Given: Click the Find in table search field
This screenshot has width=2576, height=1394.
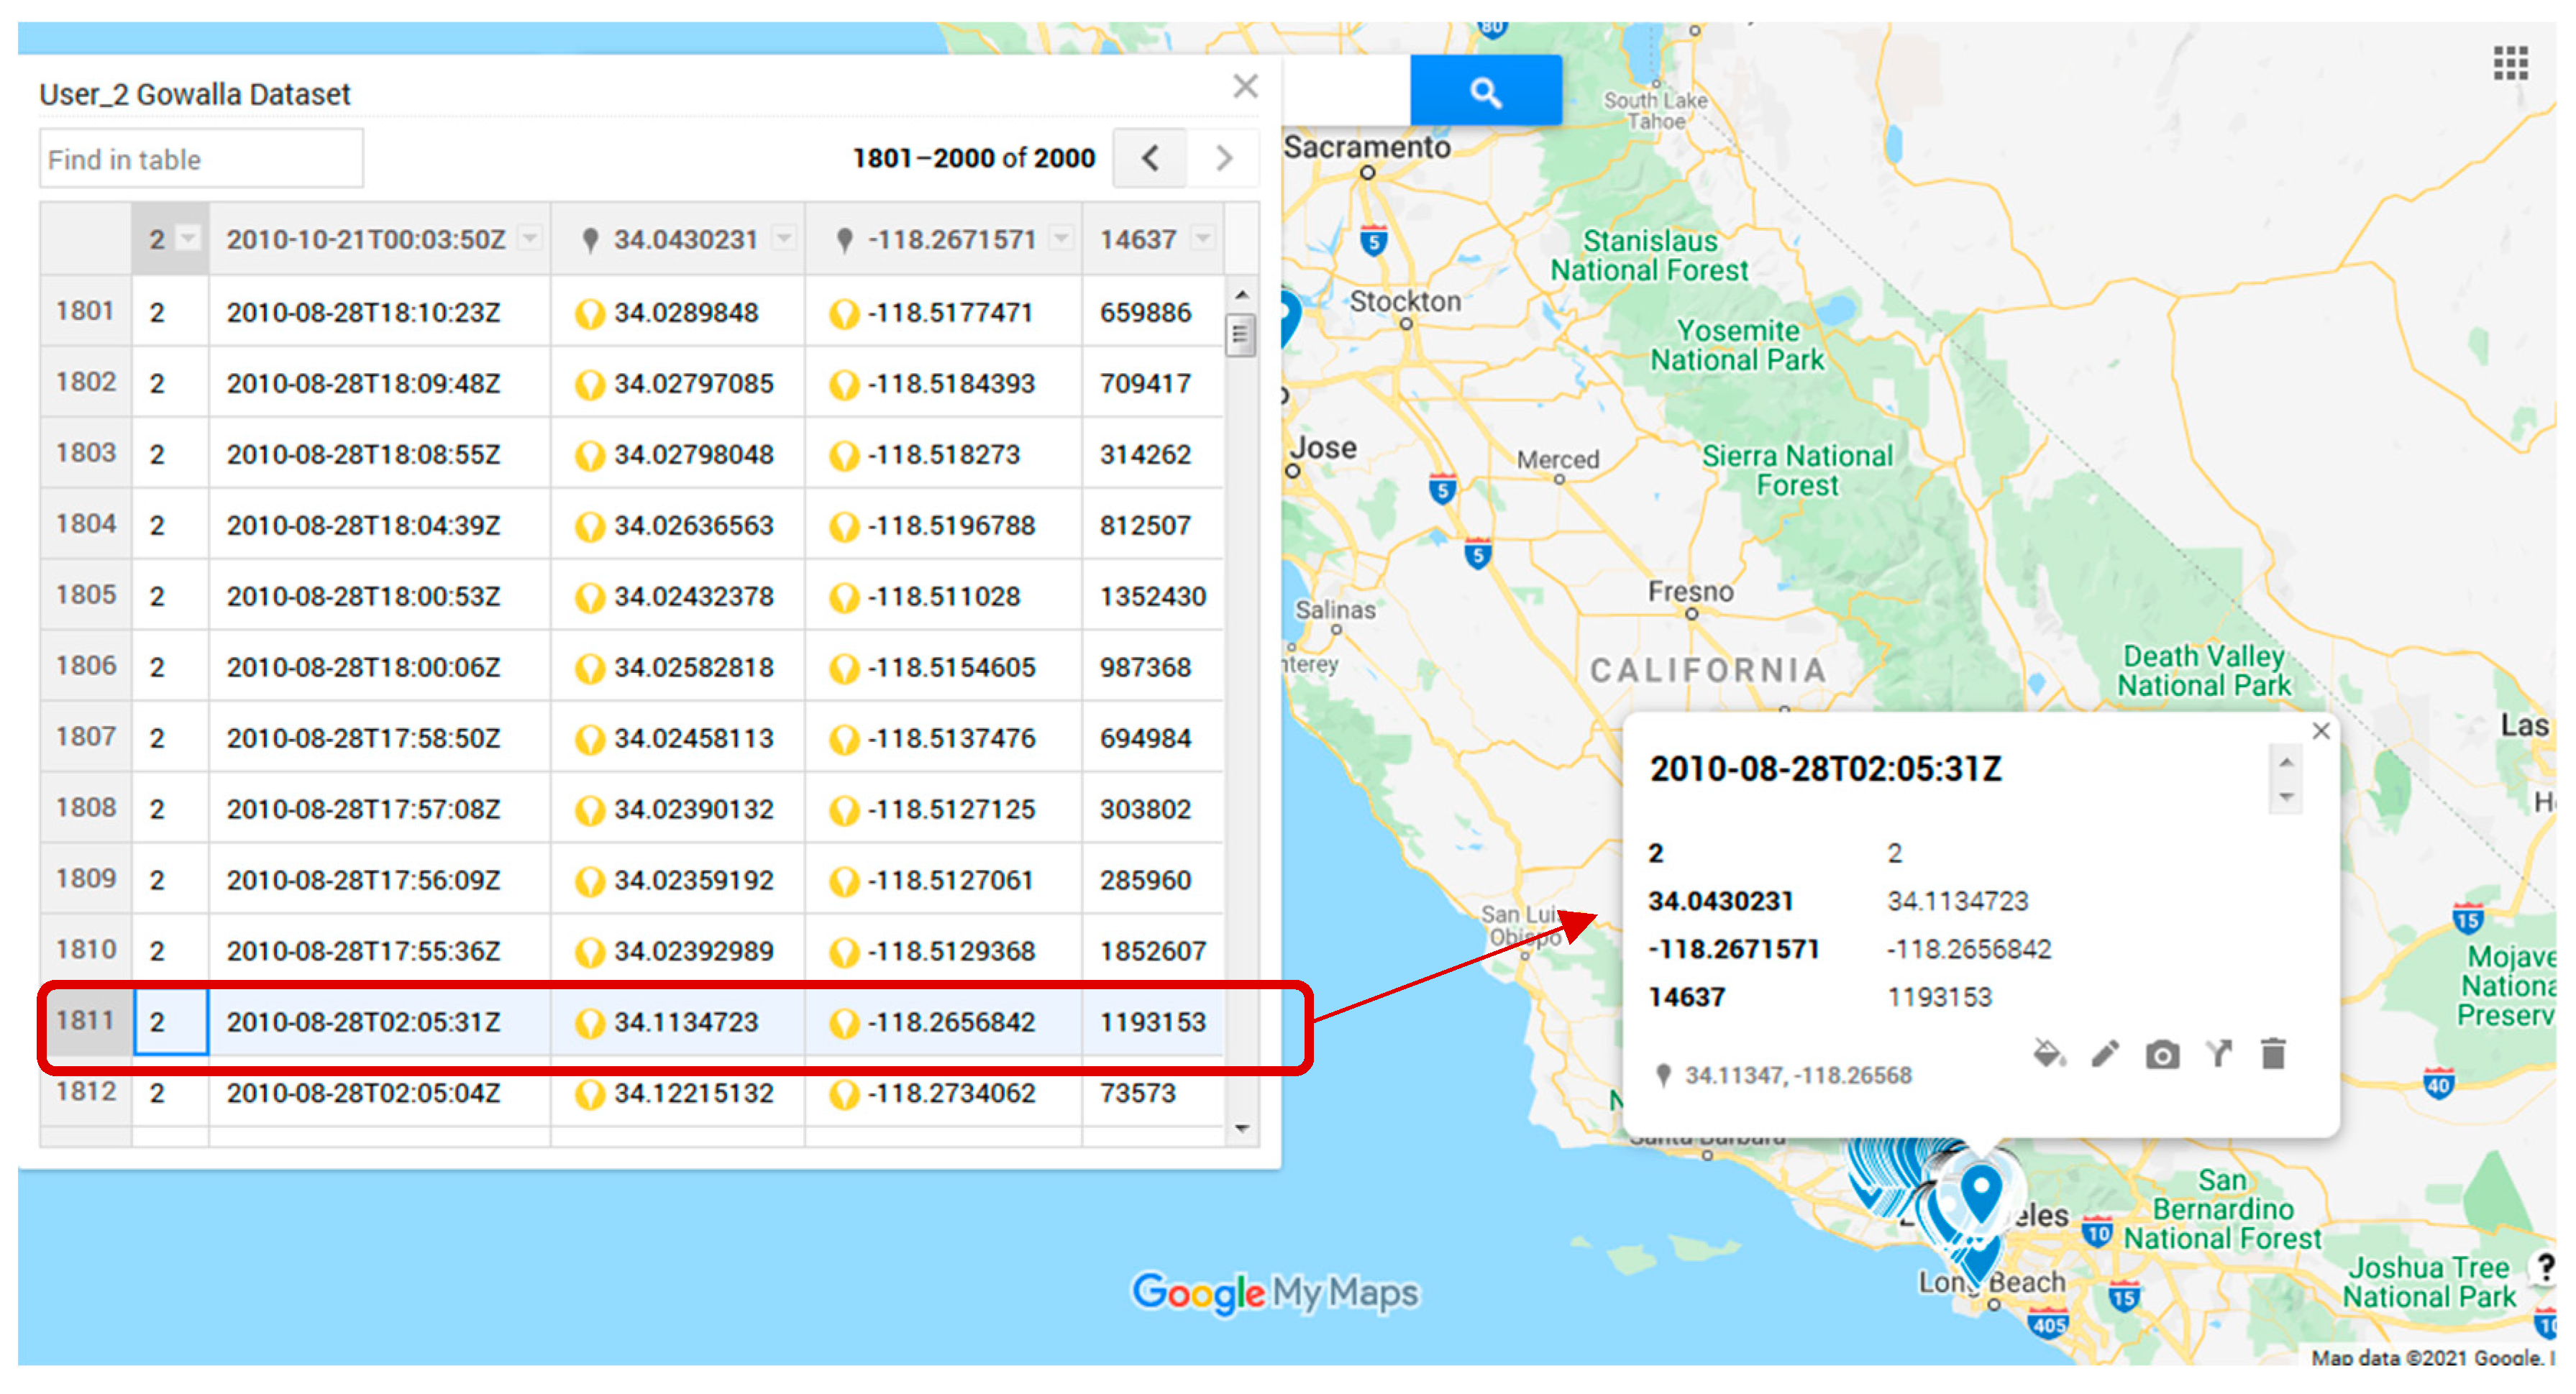Looking at the screenshot, I should tap(201, 159).
